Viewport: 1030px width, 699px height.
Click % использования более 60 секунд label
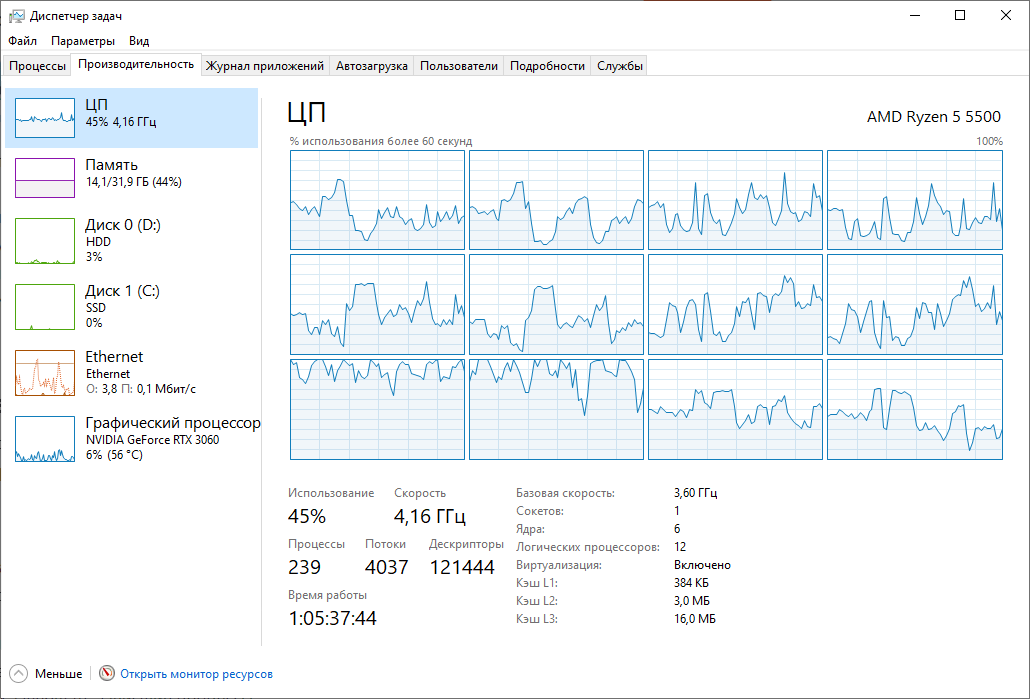point(380,141)
